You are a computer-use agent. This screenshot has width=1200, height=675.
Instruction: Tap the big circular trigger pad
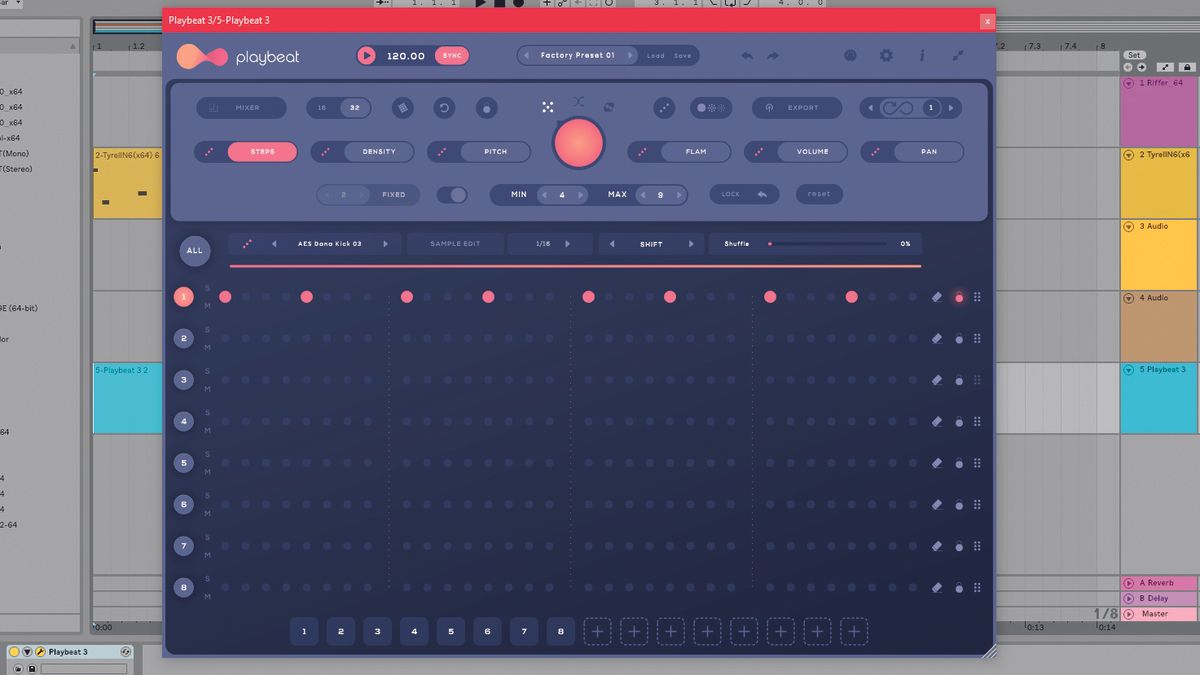[577, 143]
